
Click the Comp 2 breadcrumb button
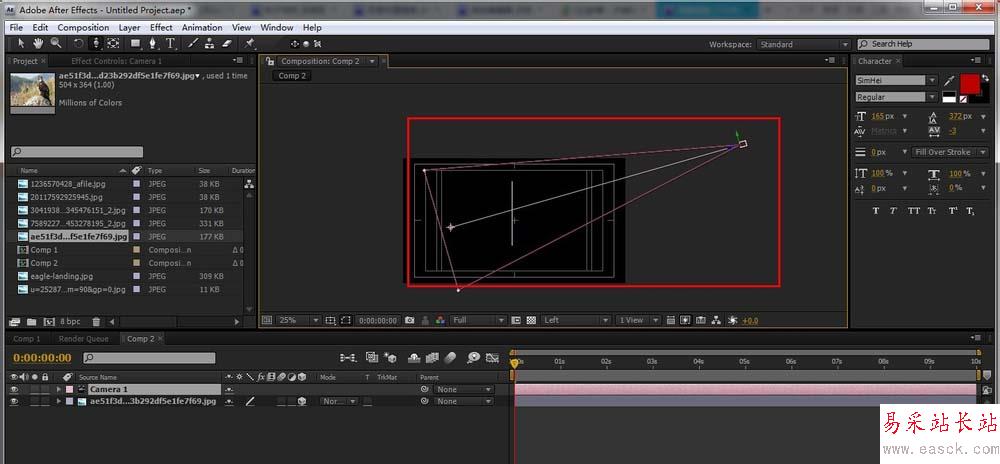[x=292, y=75]
